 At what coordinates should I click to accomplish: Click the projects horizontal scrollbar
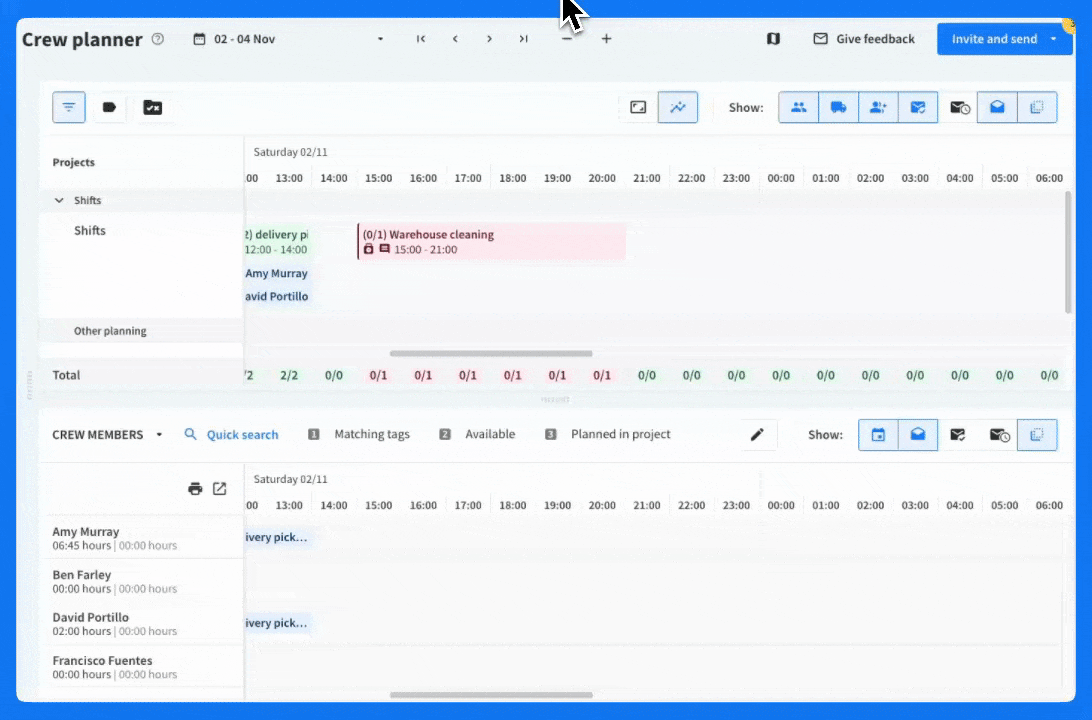pos(491,354)
